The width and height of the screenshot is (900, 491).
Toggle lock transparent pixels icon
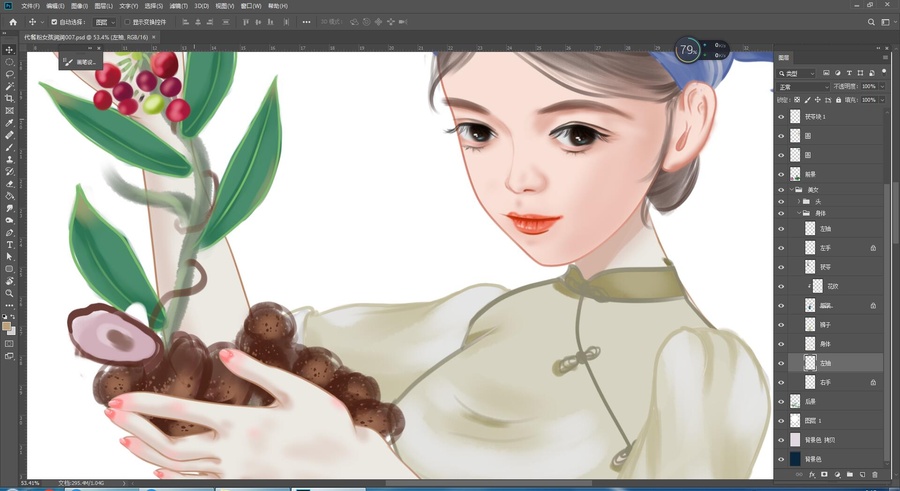[797, 100]
